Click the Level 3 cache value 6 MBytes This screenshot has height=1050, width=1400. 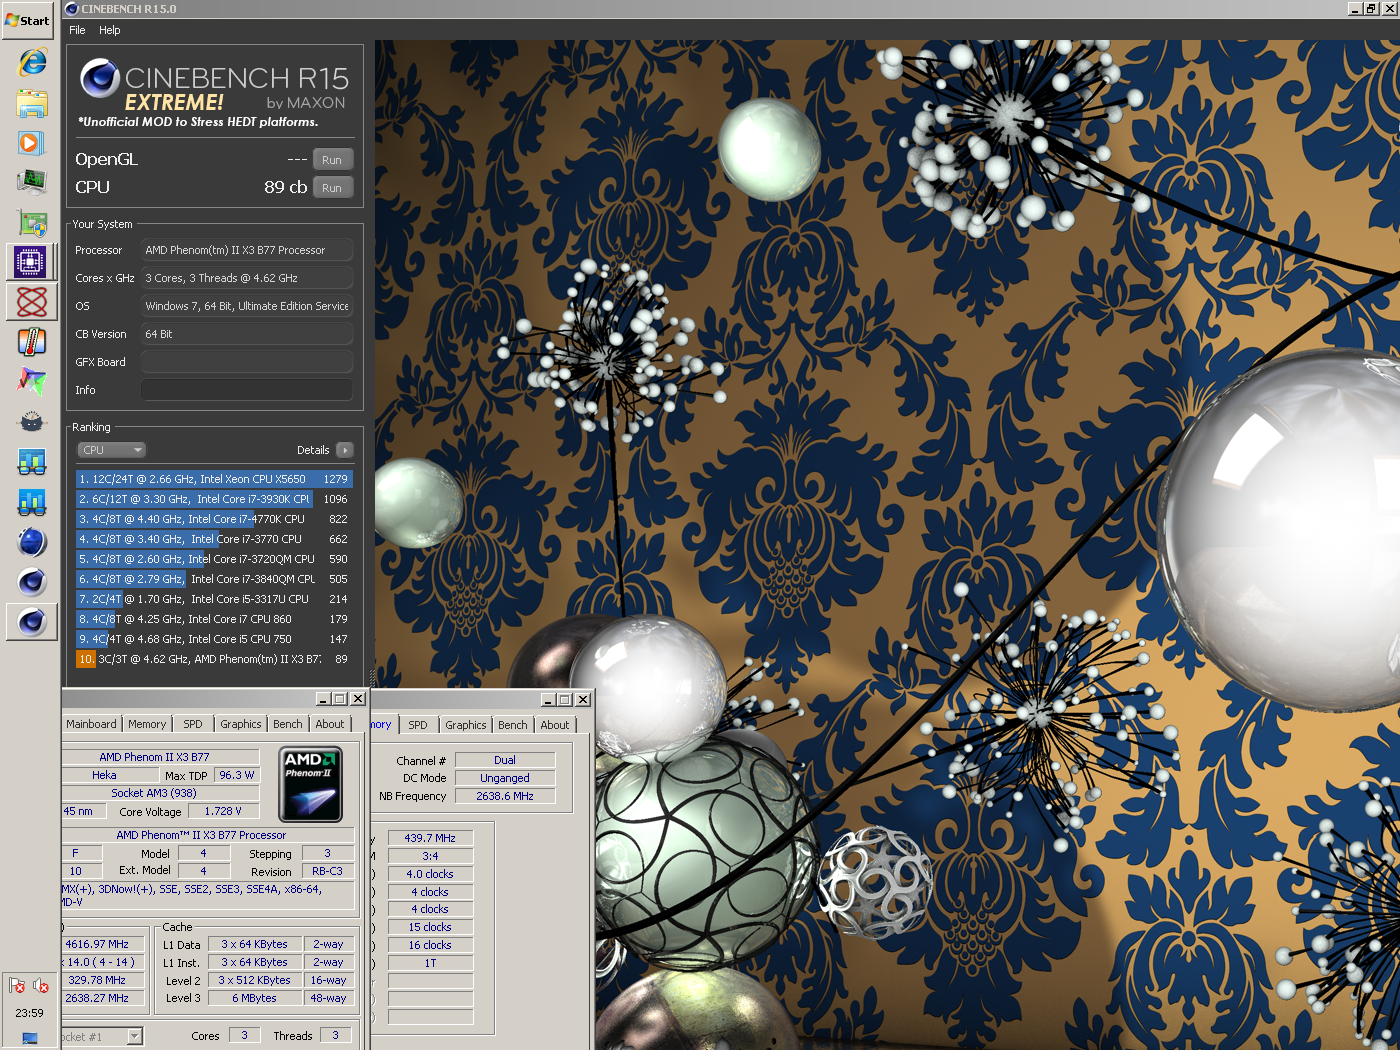point(254,998)
